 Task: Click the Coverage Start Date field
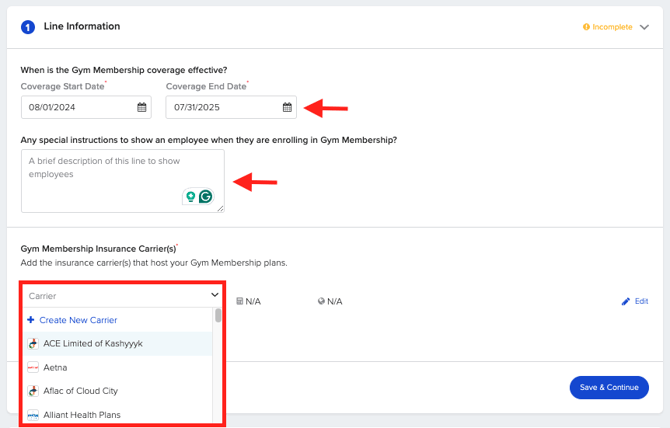tap(75, 107)
